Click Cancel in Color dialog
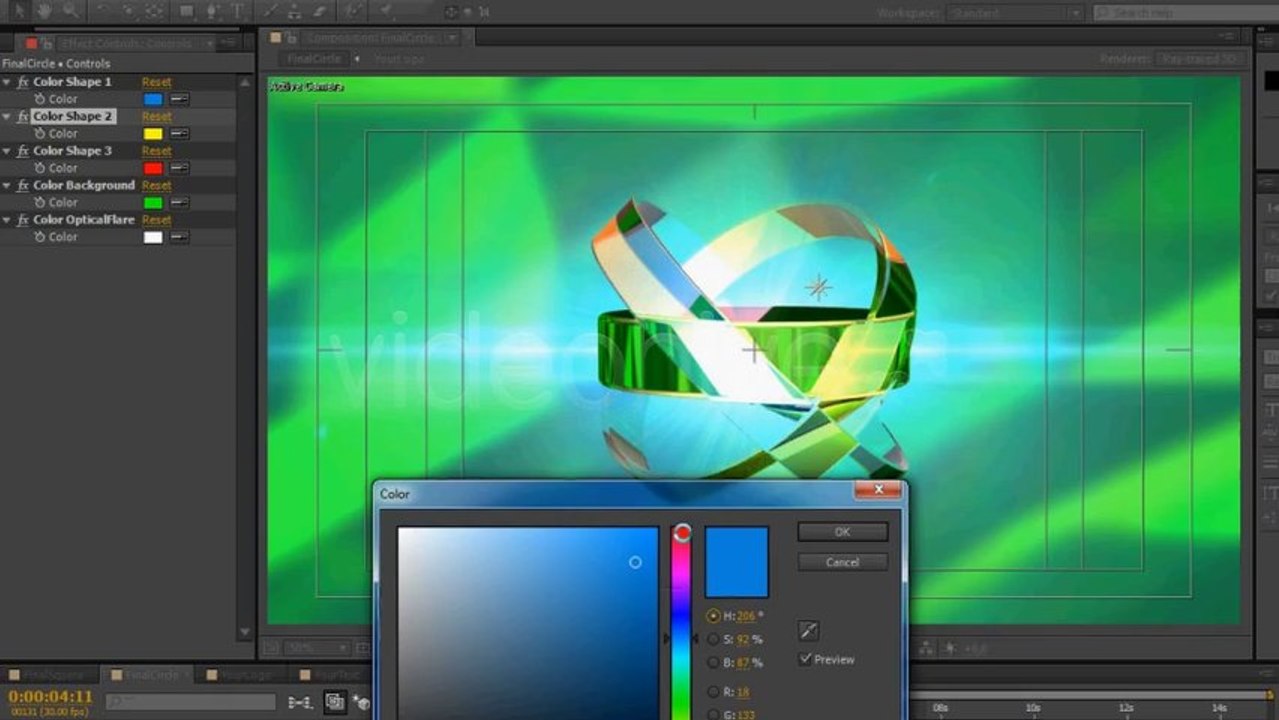The width and height of the screenshot is (1279, 720). pos(842,562)
